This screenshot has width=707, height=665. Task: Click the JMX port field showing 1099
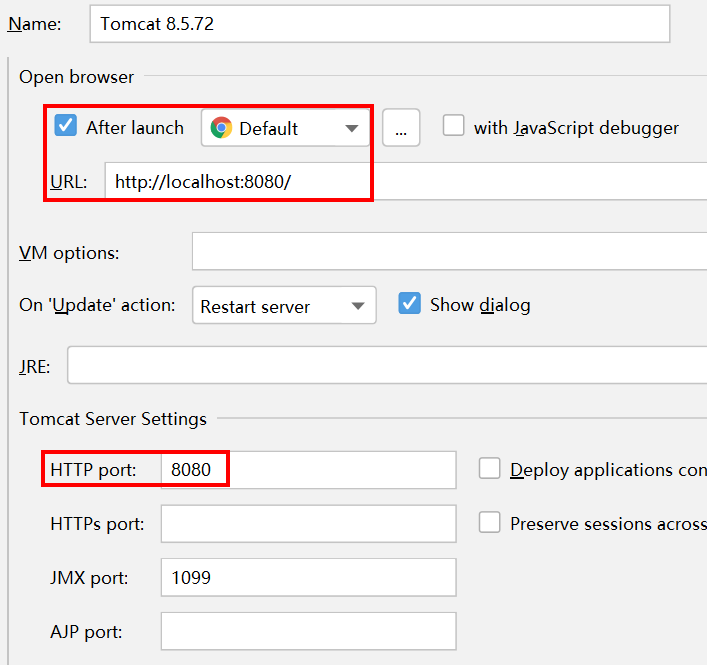308,578
